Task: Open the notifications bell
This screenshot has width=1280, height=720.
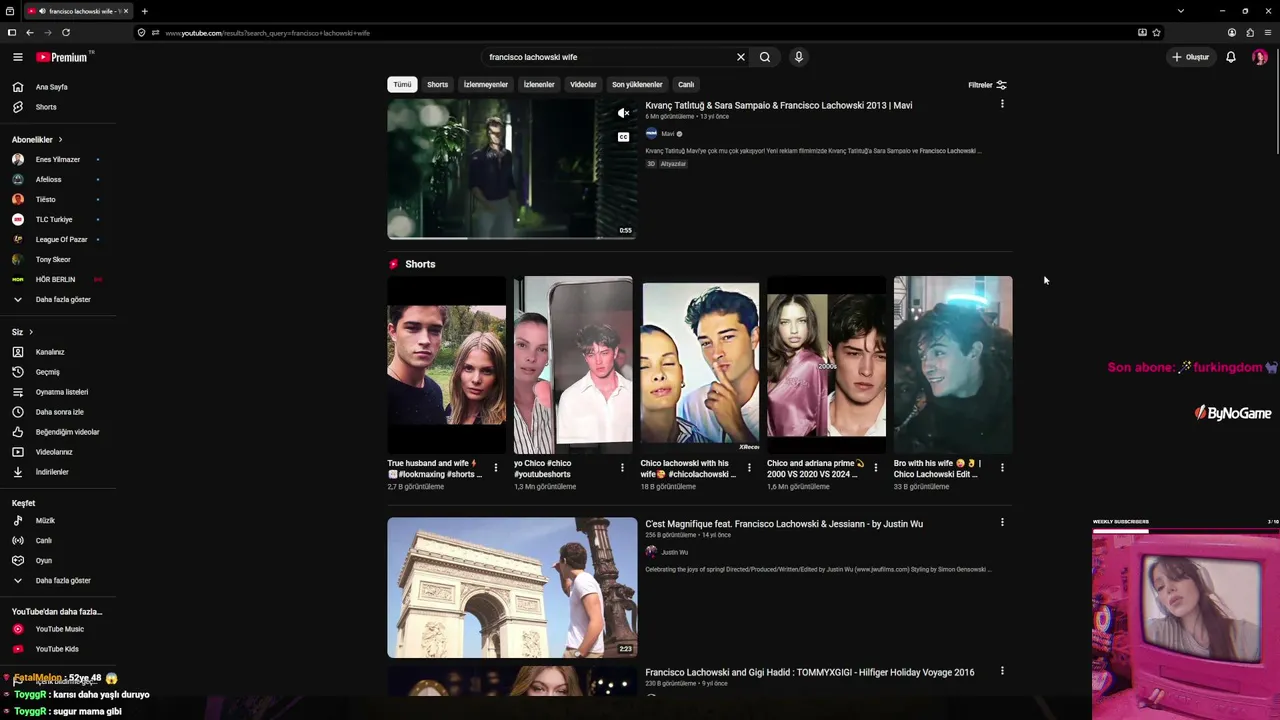Action: (1231, 57)
